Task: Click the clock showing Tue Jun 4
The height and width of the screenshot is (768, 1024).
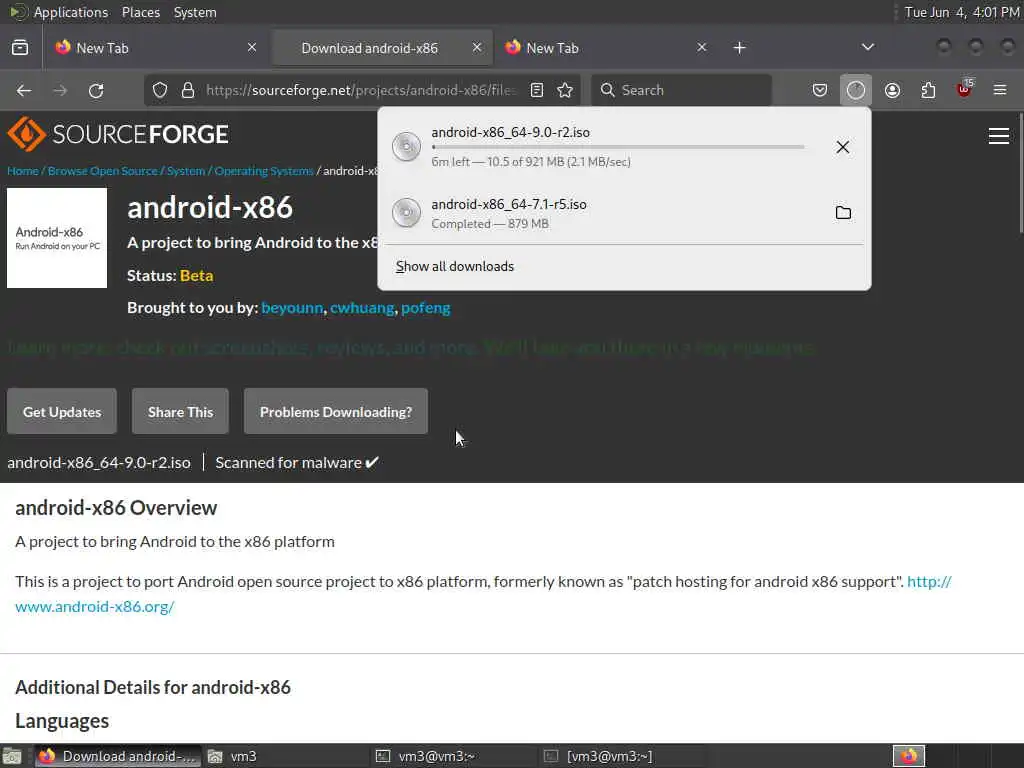Action: pyautogui.click(x=961, y=12)
